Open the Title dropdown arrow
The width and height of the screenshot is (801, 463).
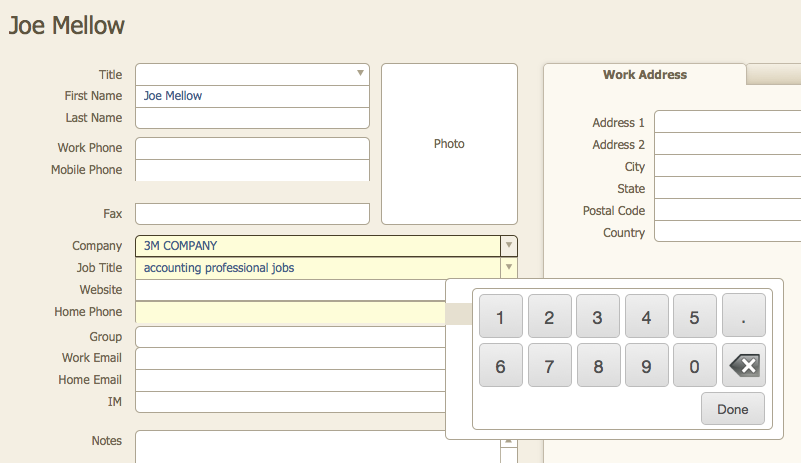(x=360, y=74)
